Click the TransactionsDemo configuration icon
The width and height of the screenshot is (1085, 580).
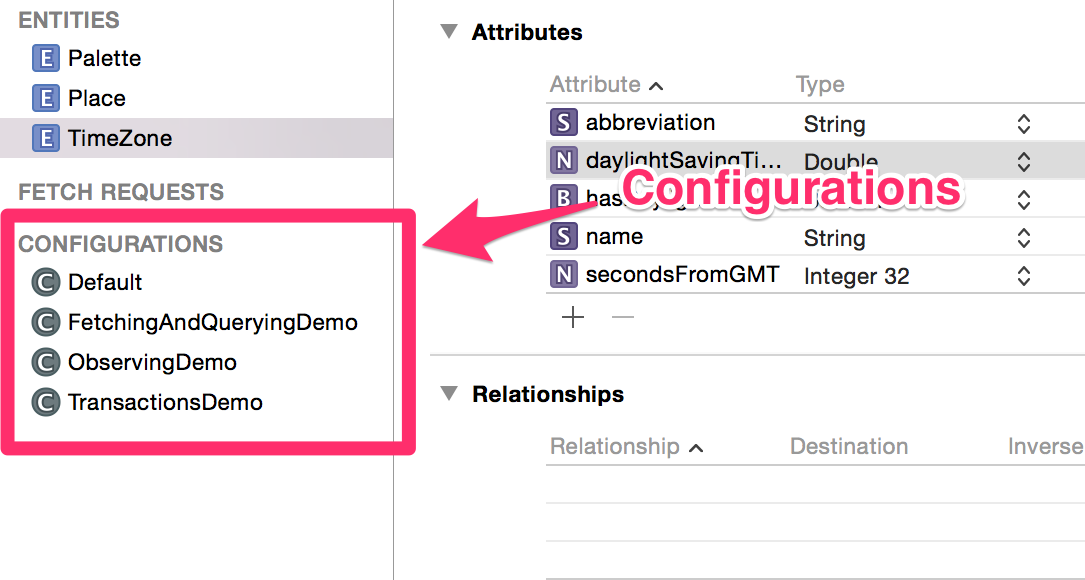point(45,403)
